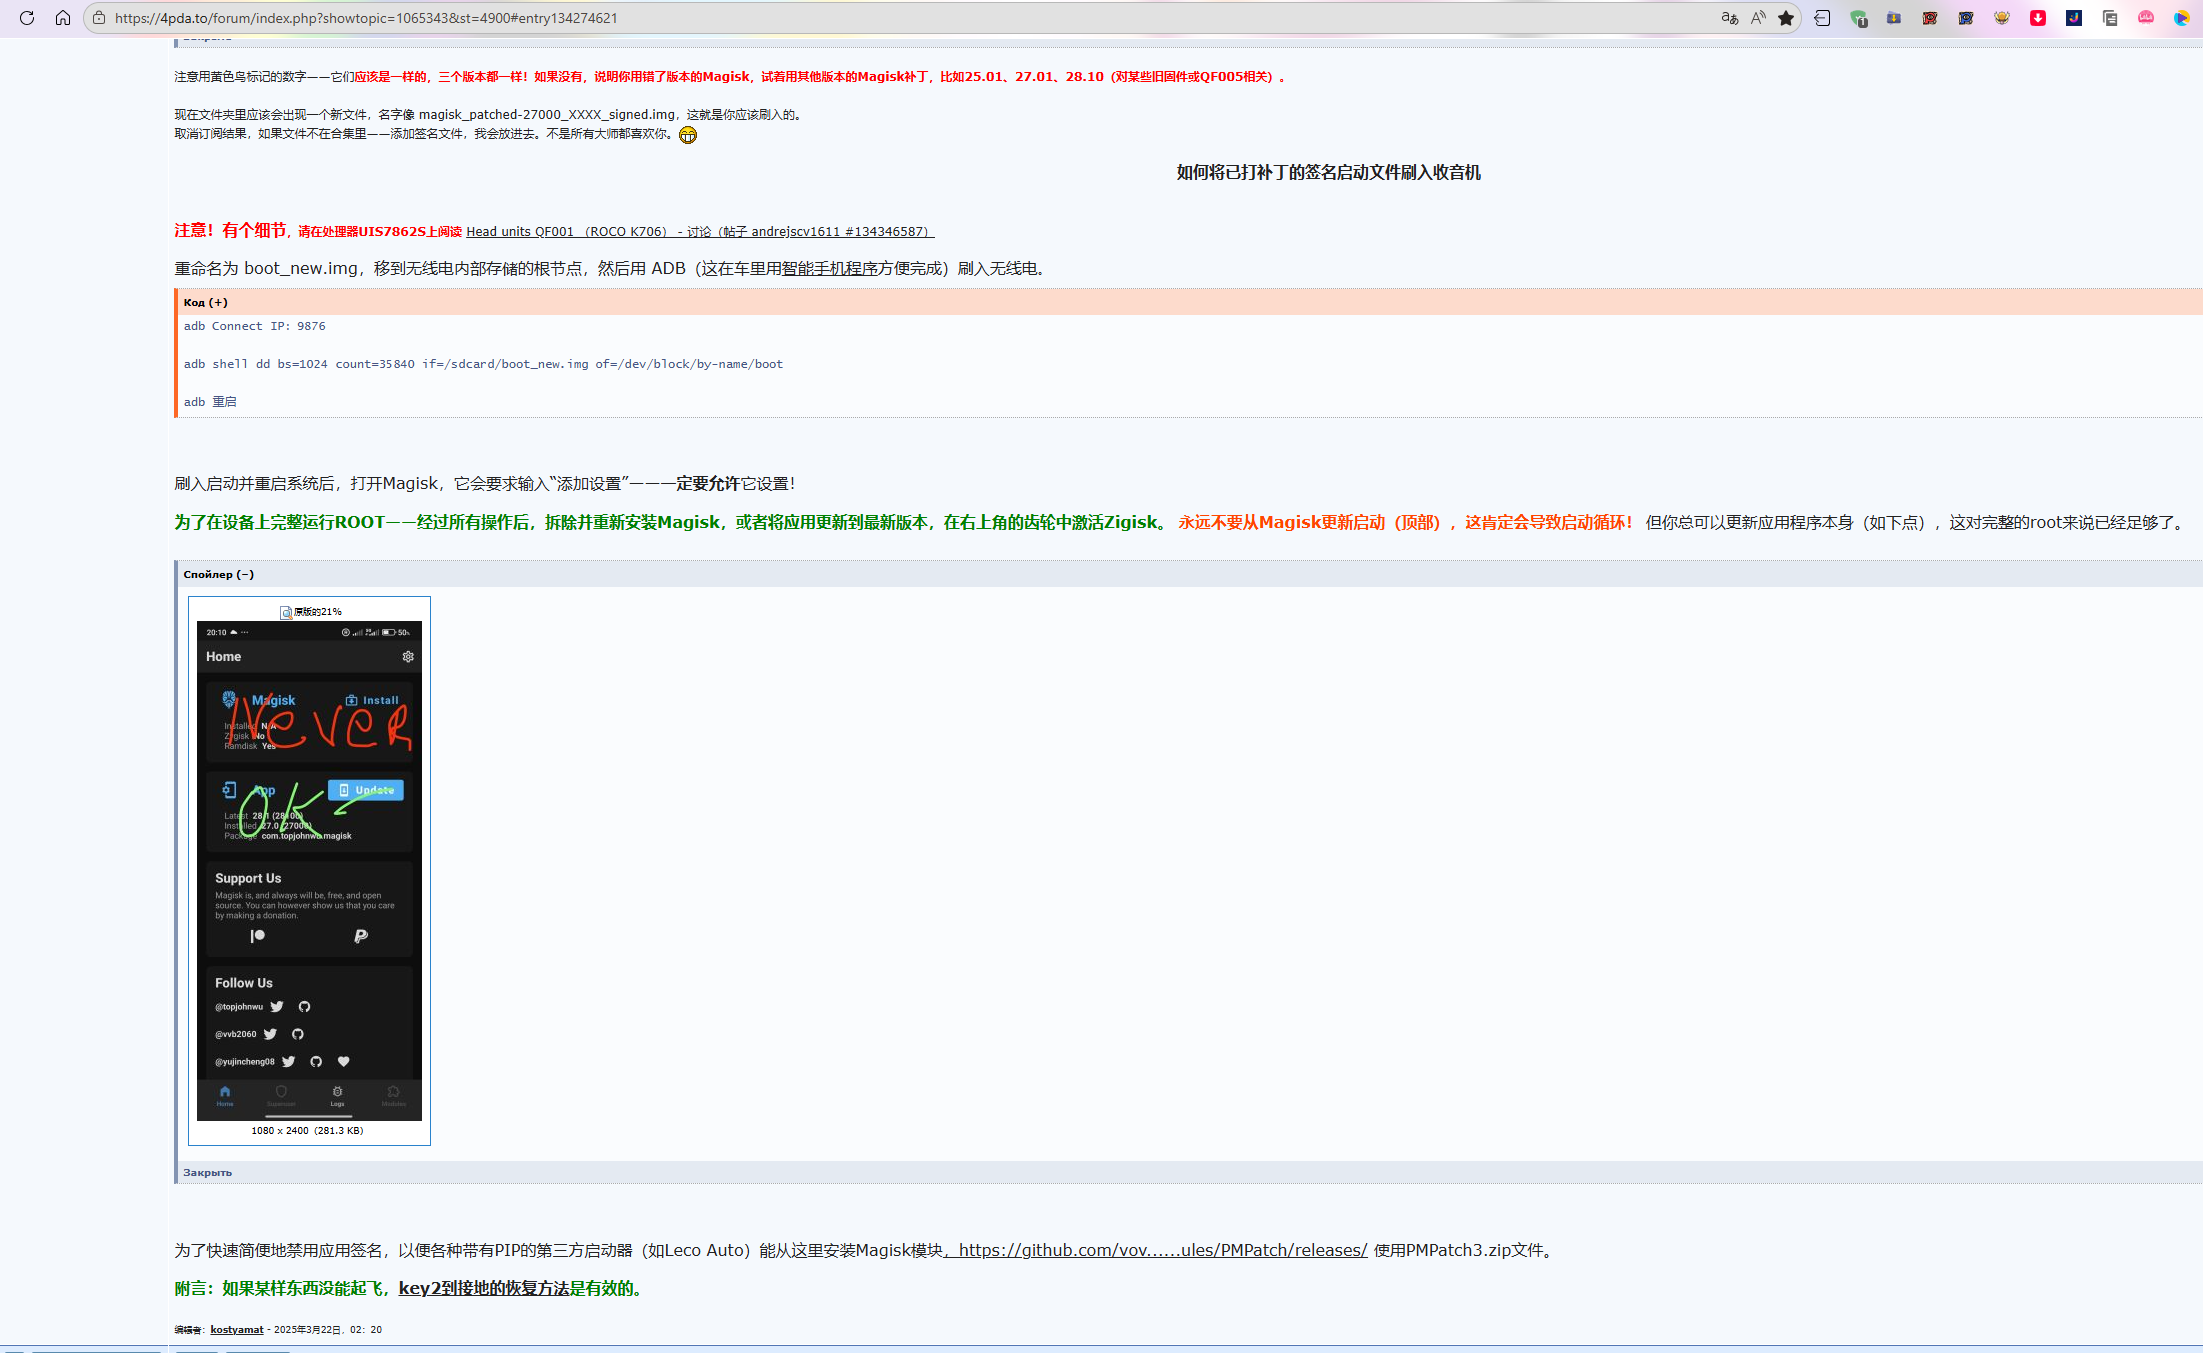Screen dimensions: 2203x1353
Task: Open the green shield extension with badge 1
Action: tap(1859, 18)
